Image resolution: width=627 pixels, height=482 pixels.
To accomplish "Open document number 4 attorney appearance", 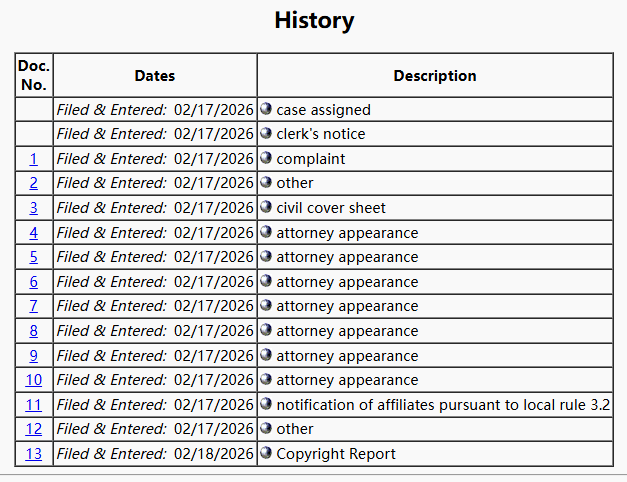I will (x=34, y=233).
